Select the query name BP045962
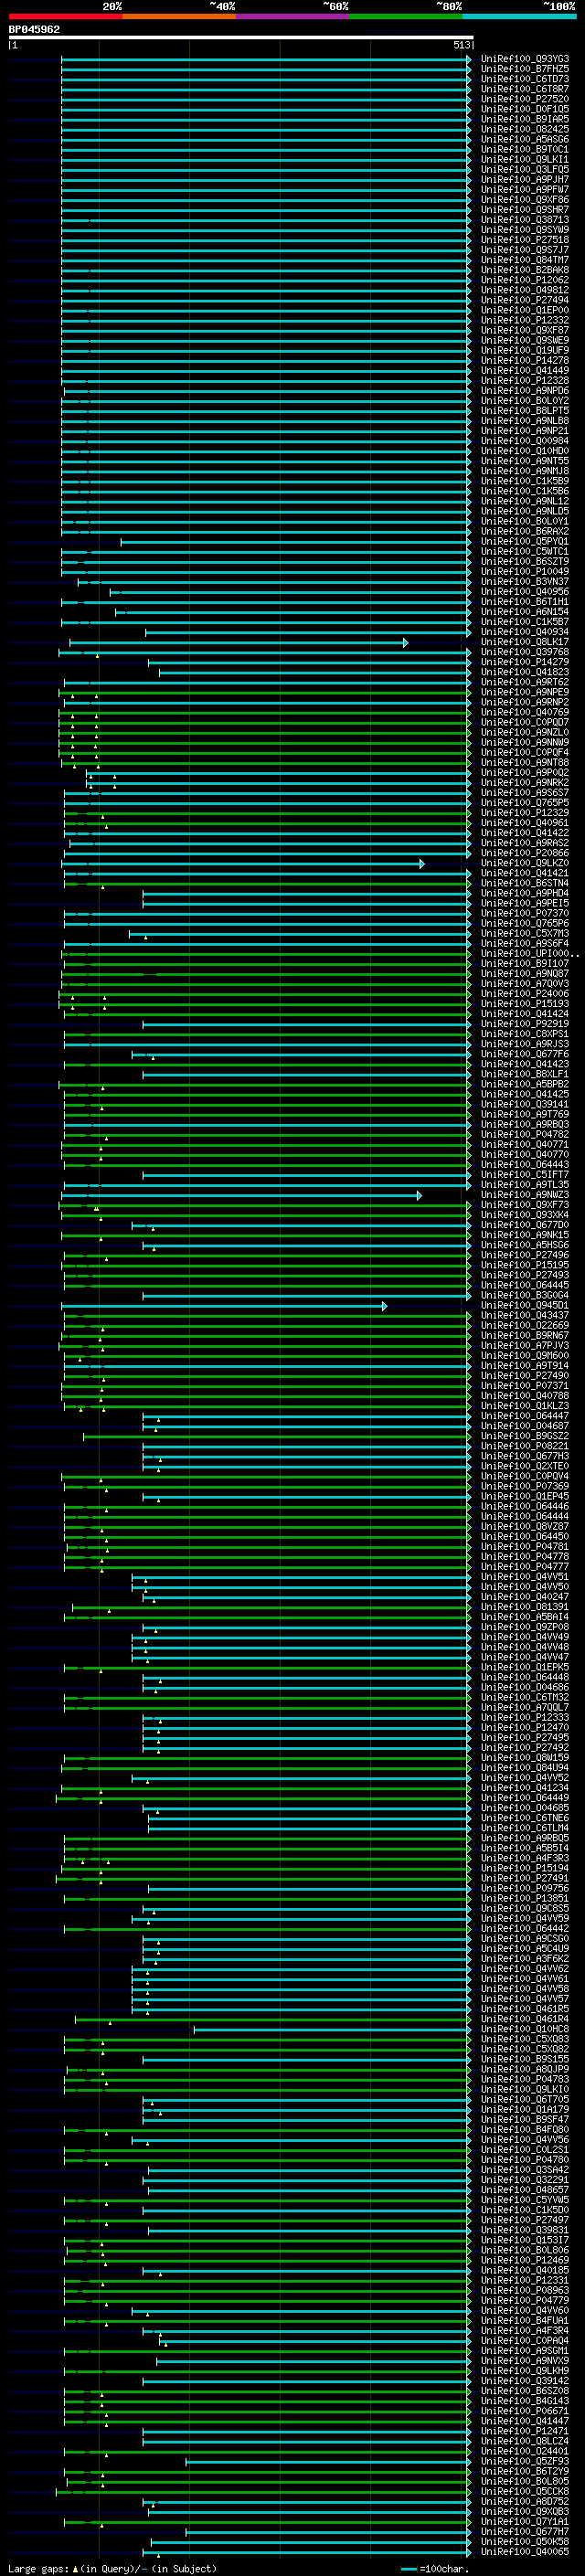This screenshot has height=2576, width=585. tap(34, 29)
